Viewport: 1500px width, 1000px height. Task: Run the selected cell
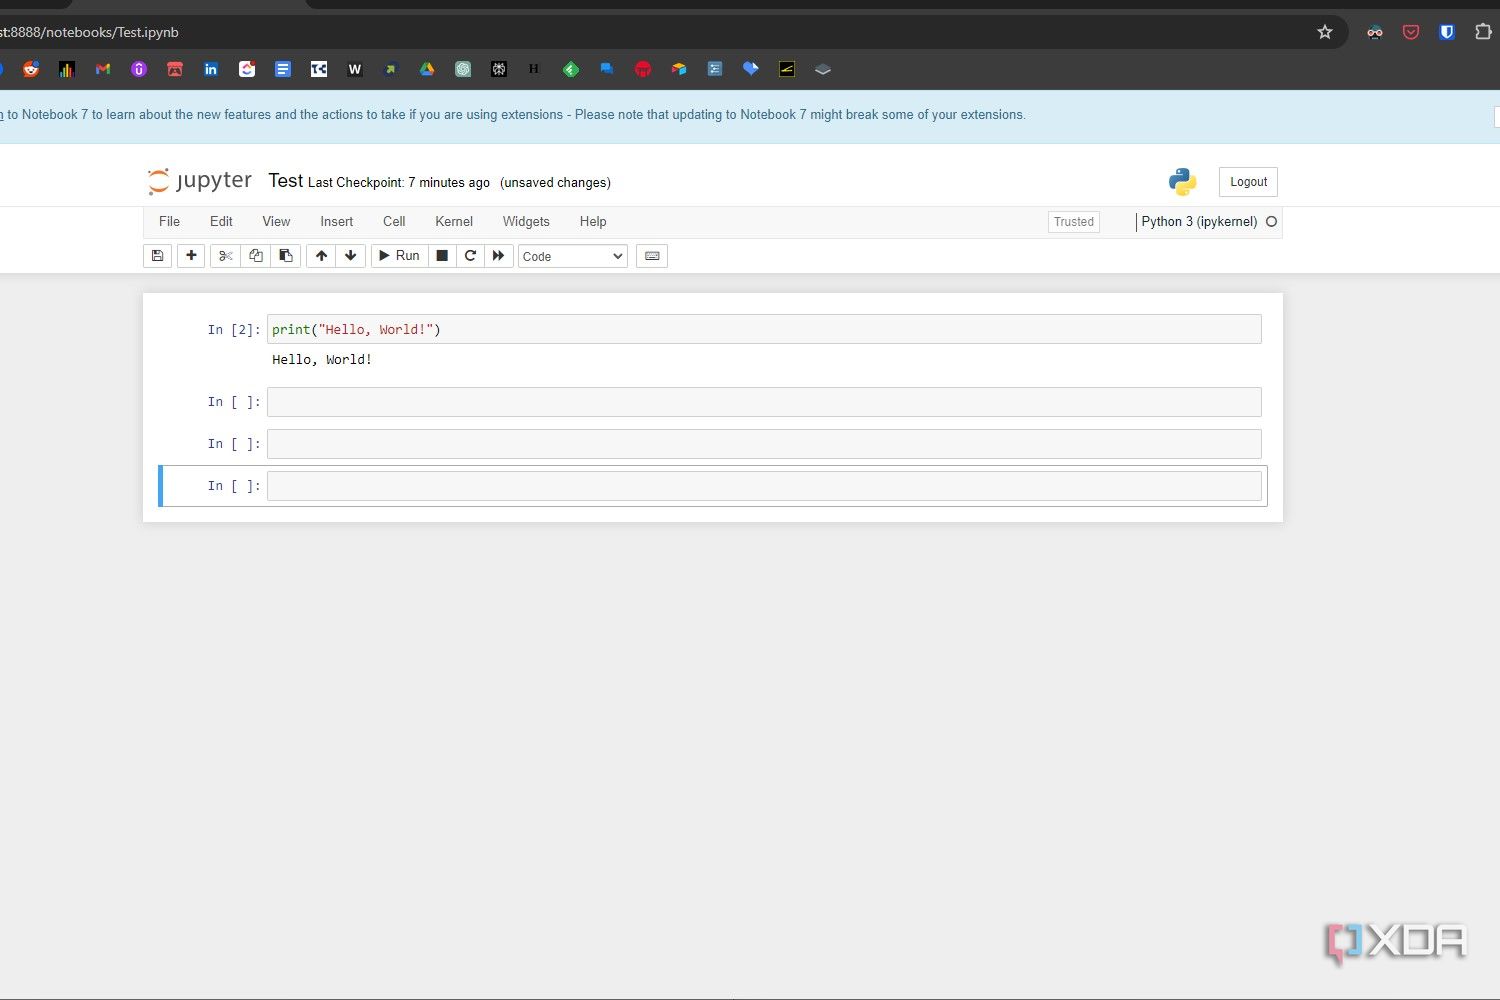pyautogui.click(x=399, y=256)
